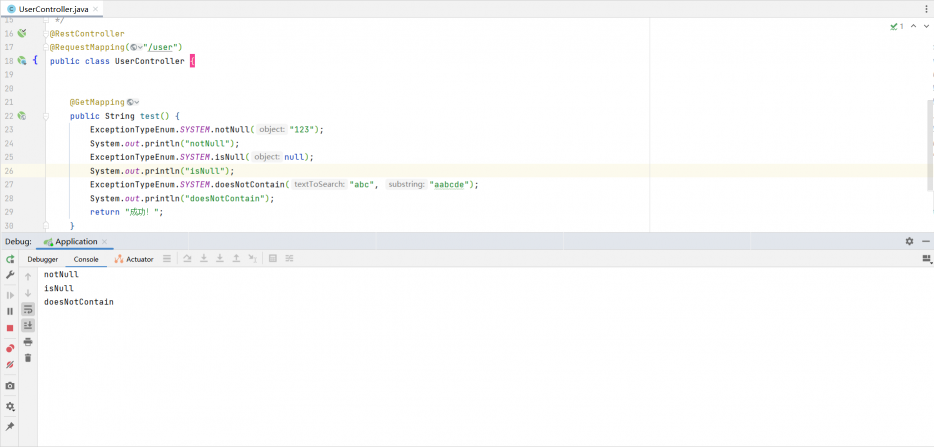Pause the running program
934x447 pixels.
click(x=10, y=311)
